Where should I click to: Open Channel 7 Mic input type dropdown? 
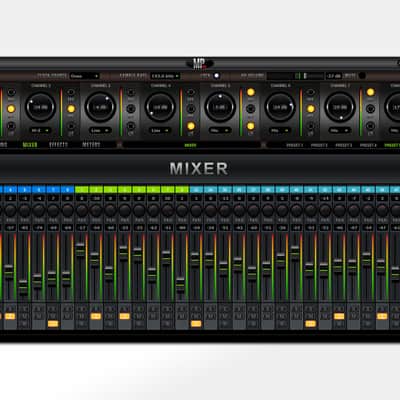pos(340,130)
